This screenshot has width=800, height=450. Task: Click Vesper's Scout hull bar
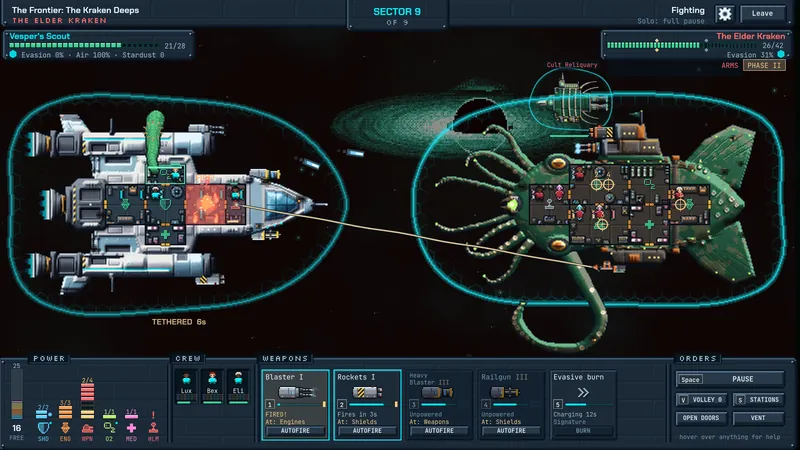point(84,45)
